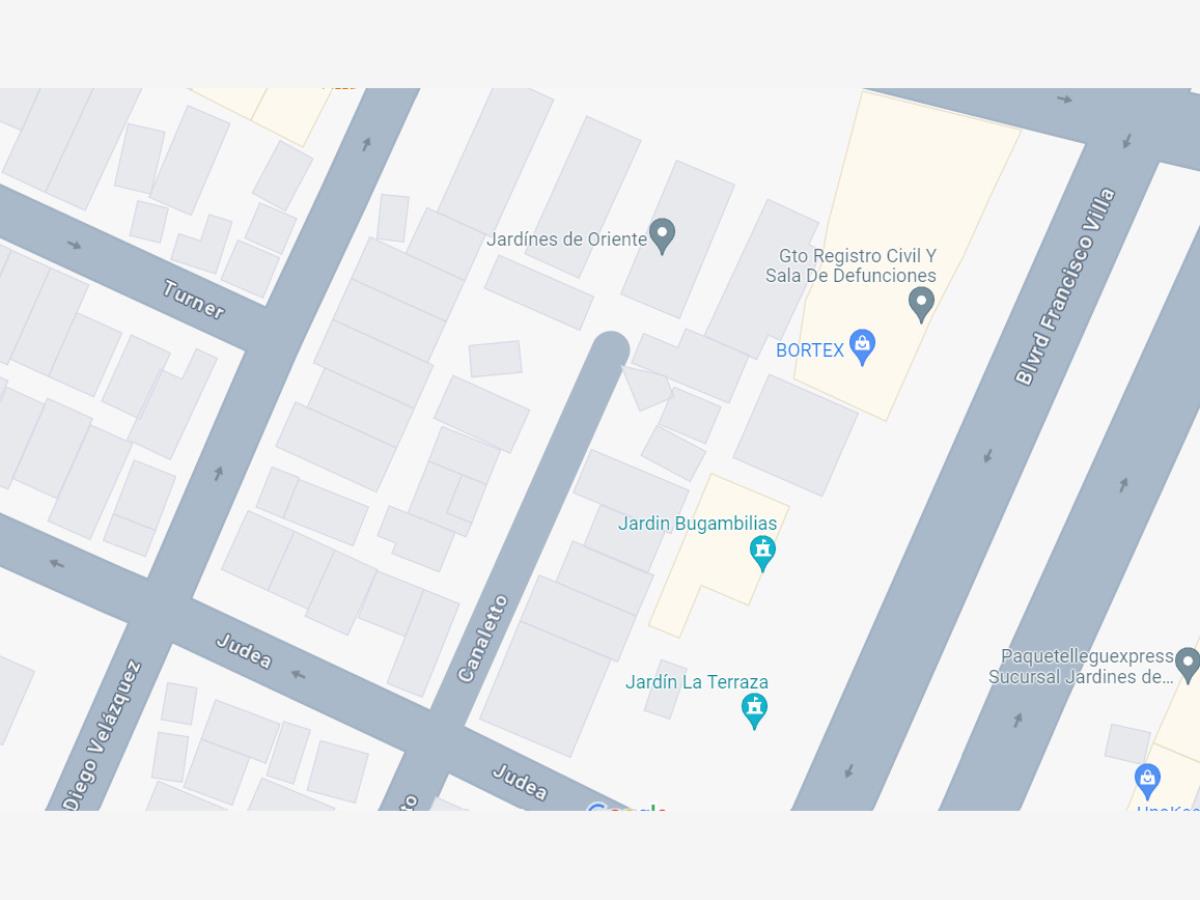Select the Paquetelleguexpress gray location pin

[x=1187, y=664]
